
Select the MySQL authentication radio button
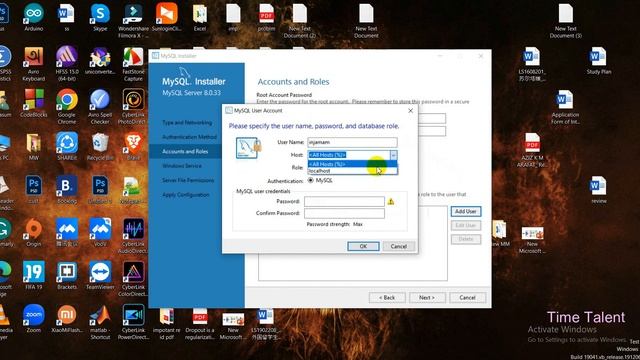(x=311, y=180)
